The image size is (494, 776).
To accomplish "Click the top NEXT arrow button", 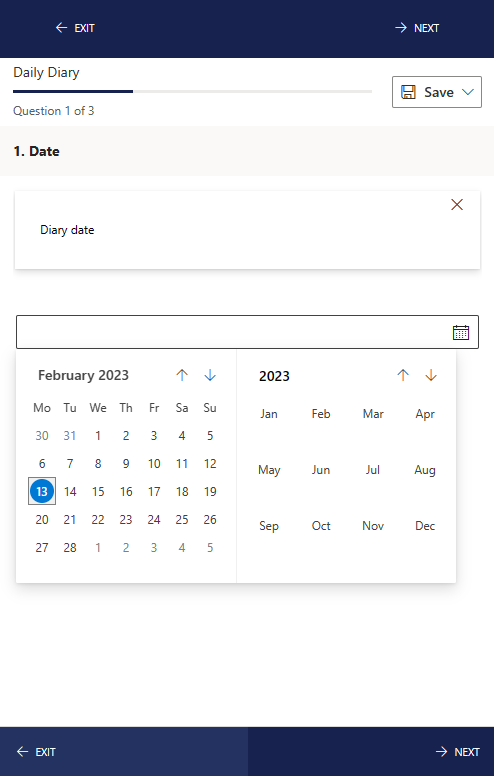I will pos(417,28).
